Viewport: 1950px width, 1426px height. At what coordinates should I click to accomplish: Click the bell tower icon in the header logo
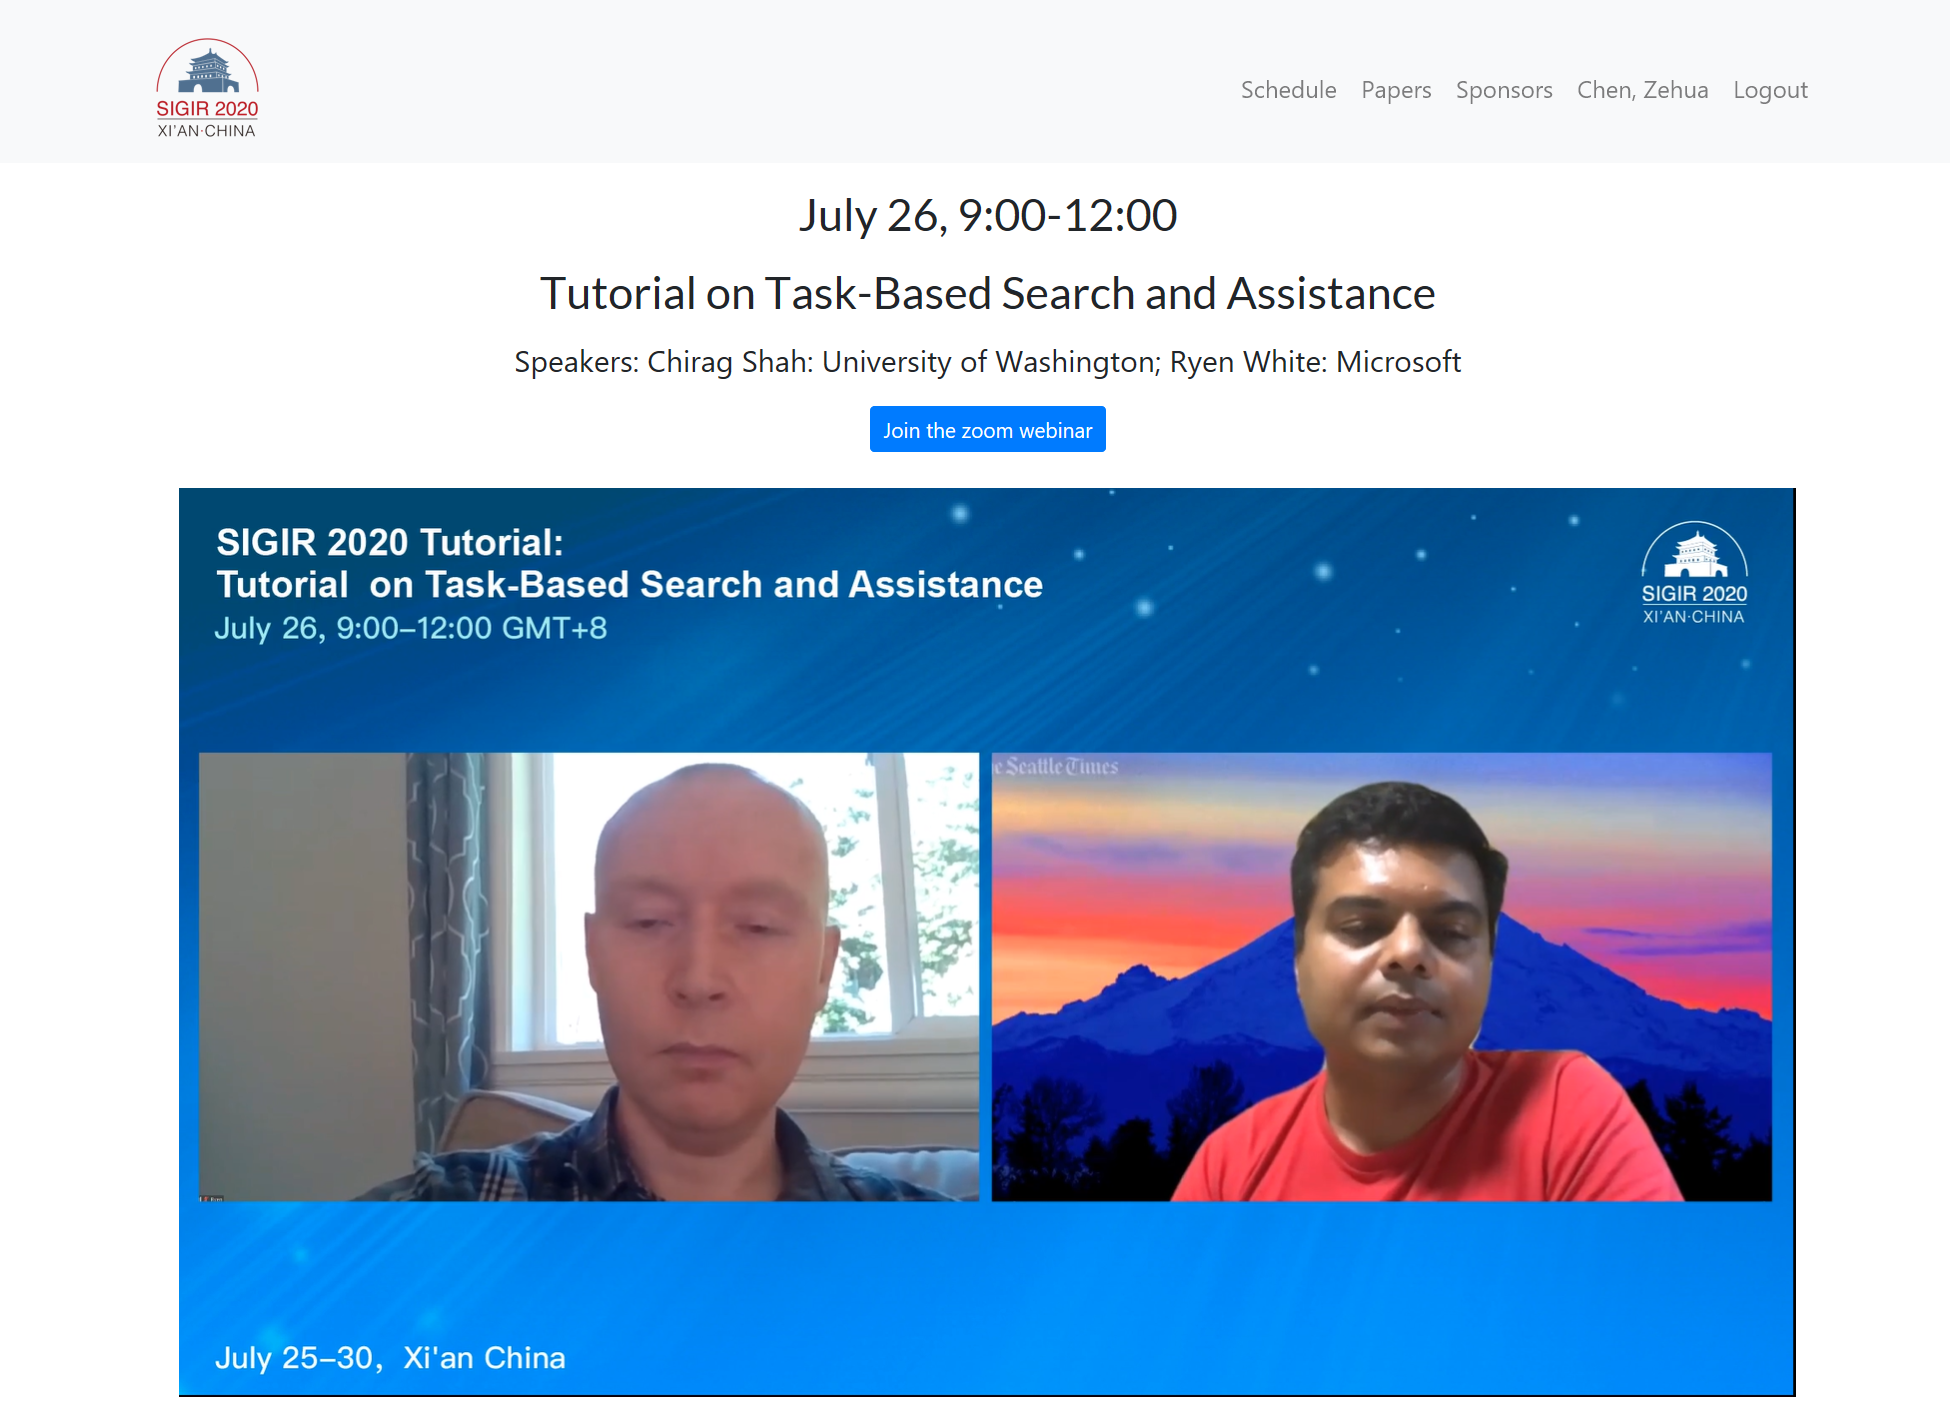(x=209, y=70)
